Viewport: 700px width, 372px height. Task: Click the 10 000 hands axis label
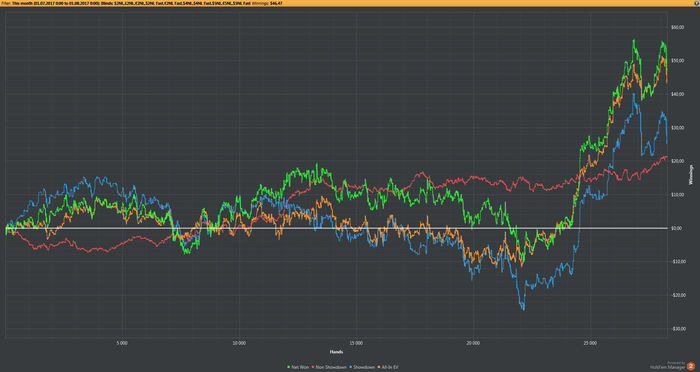[x=239, y=343]
